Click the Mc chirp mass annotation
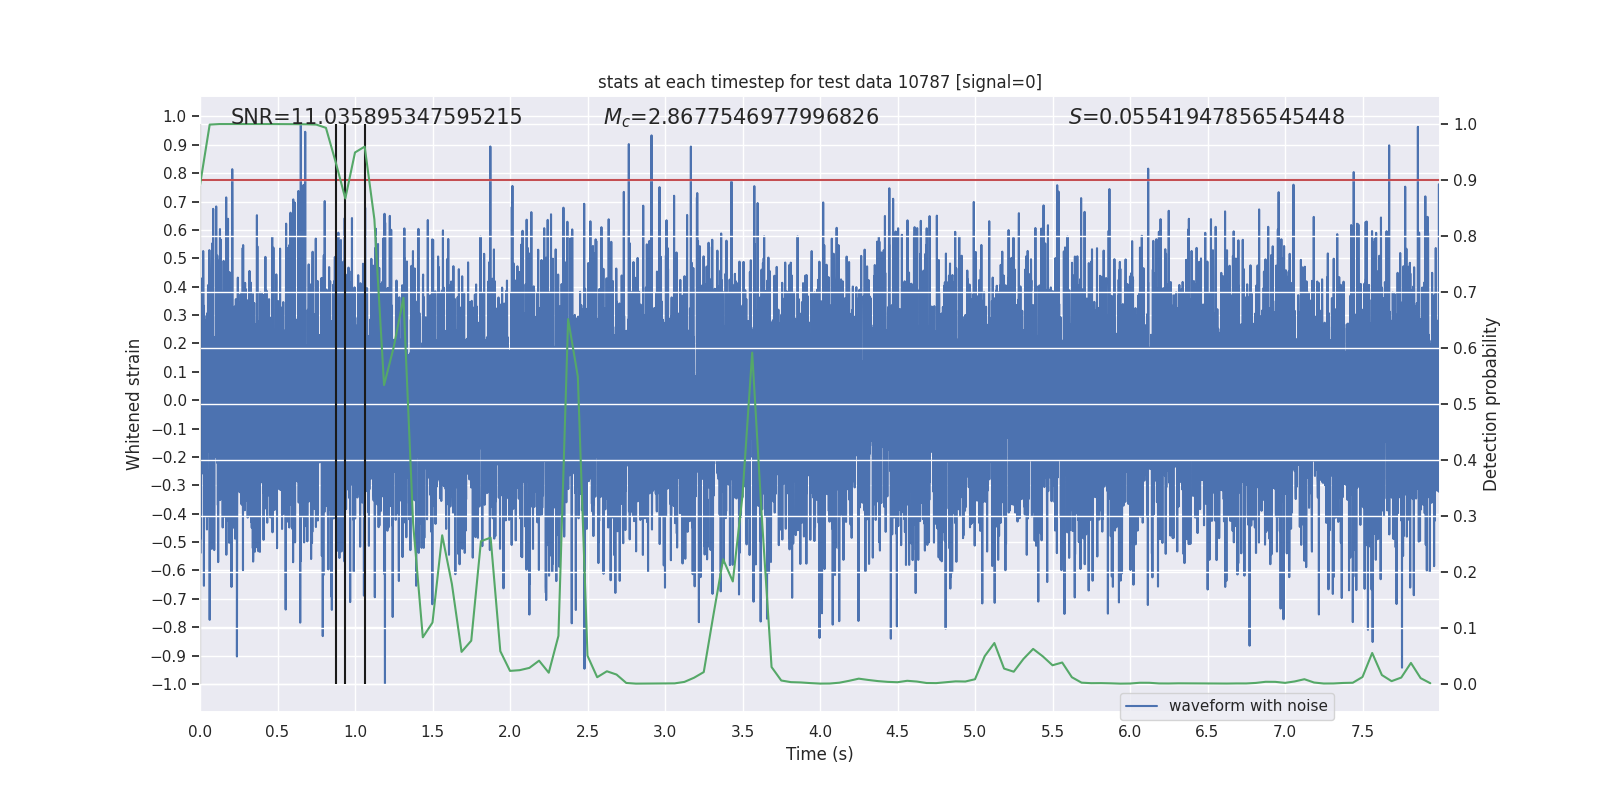 (x=741, y=117)
